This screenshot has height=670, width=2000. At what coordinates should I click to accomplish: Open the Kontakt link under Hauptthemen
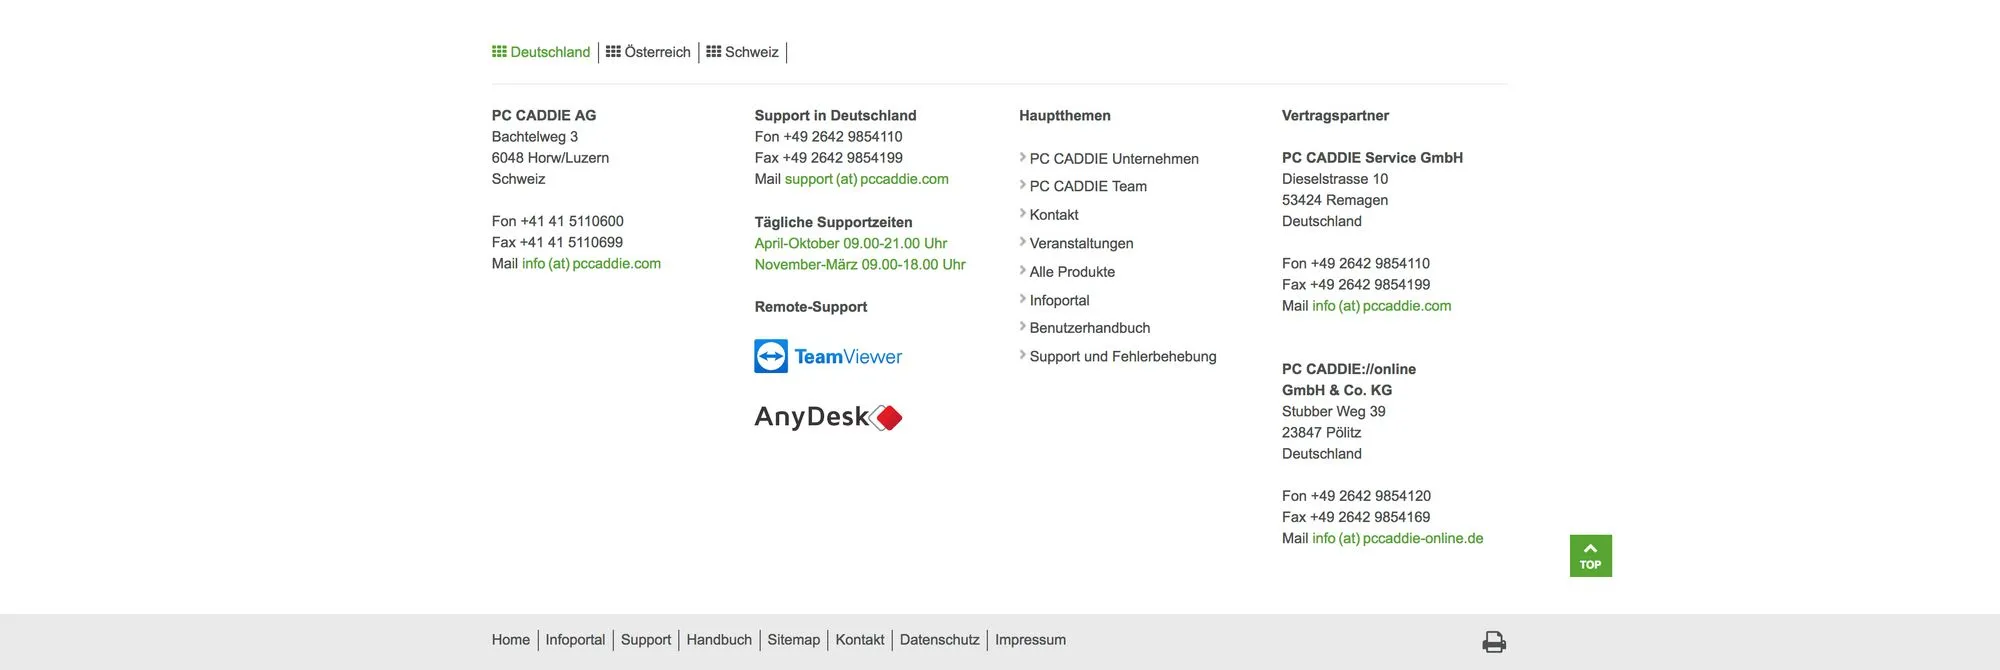1054,215
